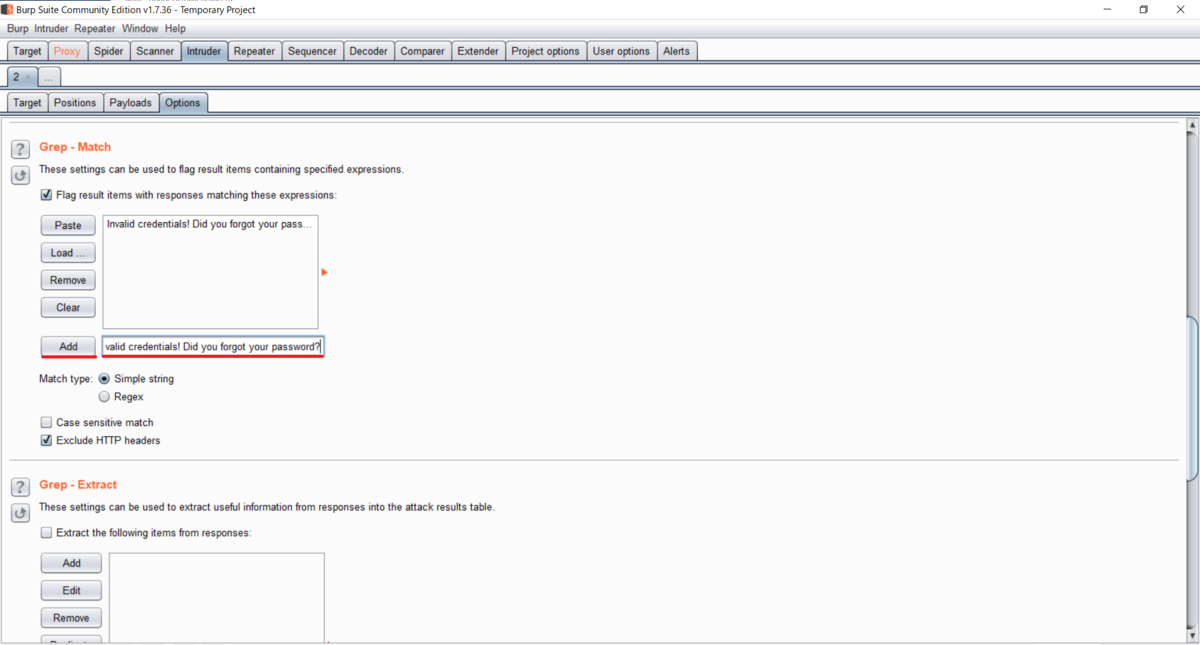
Task: Switch to the Extender tab
Action: click(x=478, y=51)
